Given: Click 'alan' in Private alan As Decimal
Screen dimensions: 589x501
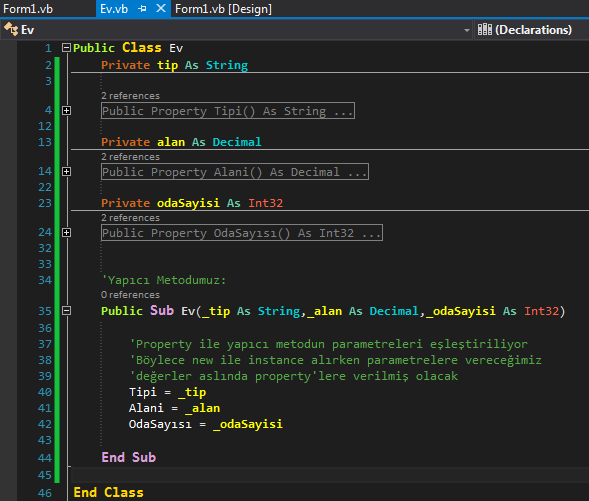Looking at the screenshot, I should coord(171,142).
